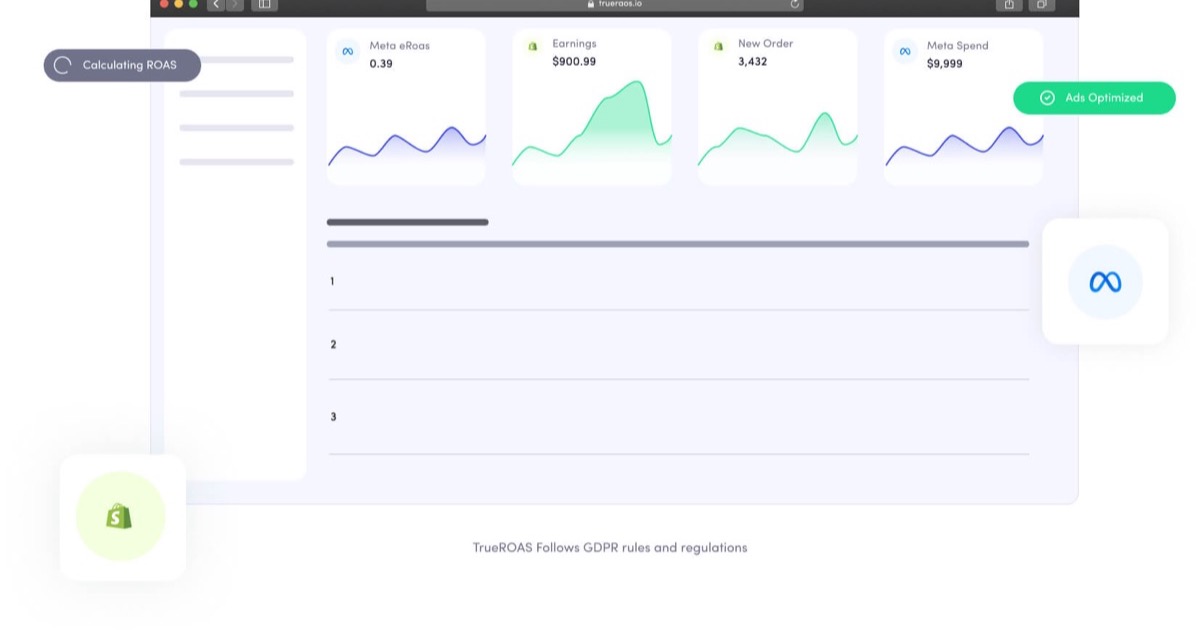Toggle the browser sidebar button
This screenshot has height=630, width=1200.
[x=264, y=4]
